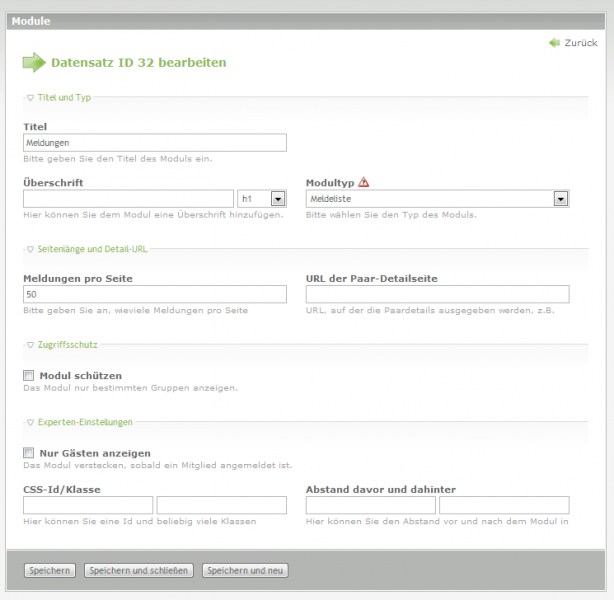Toggle the Nur Gästen anzeigen checkbox
614x600 pixels.
click(29, 453)
